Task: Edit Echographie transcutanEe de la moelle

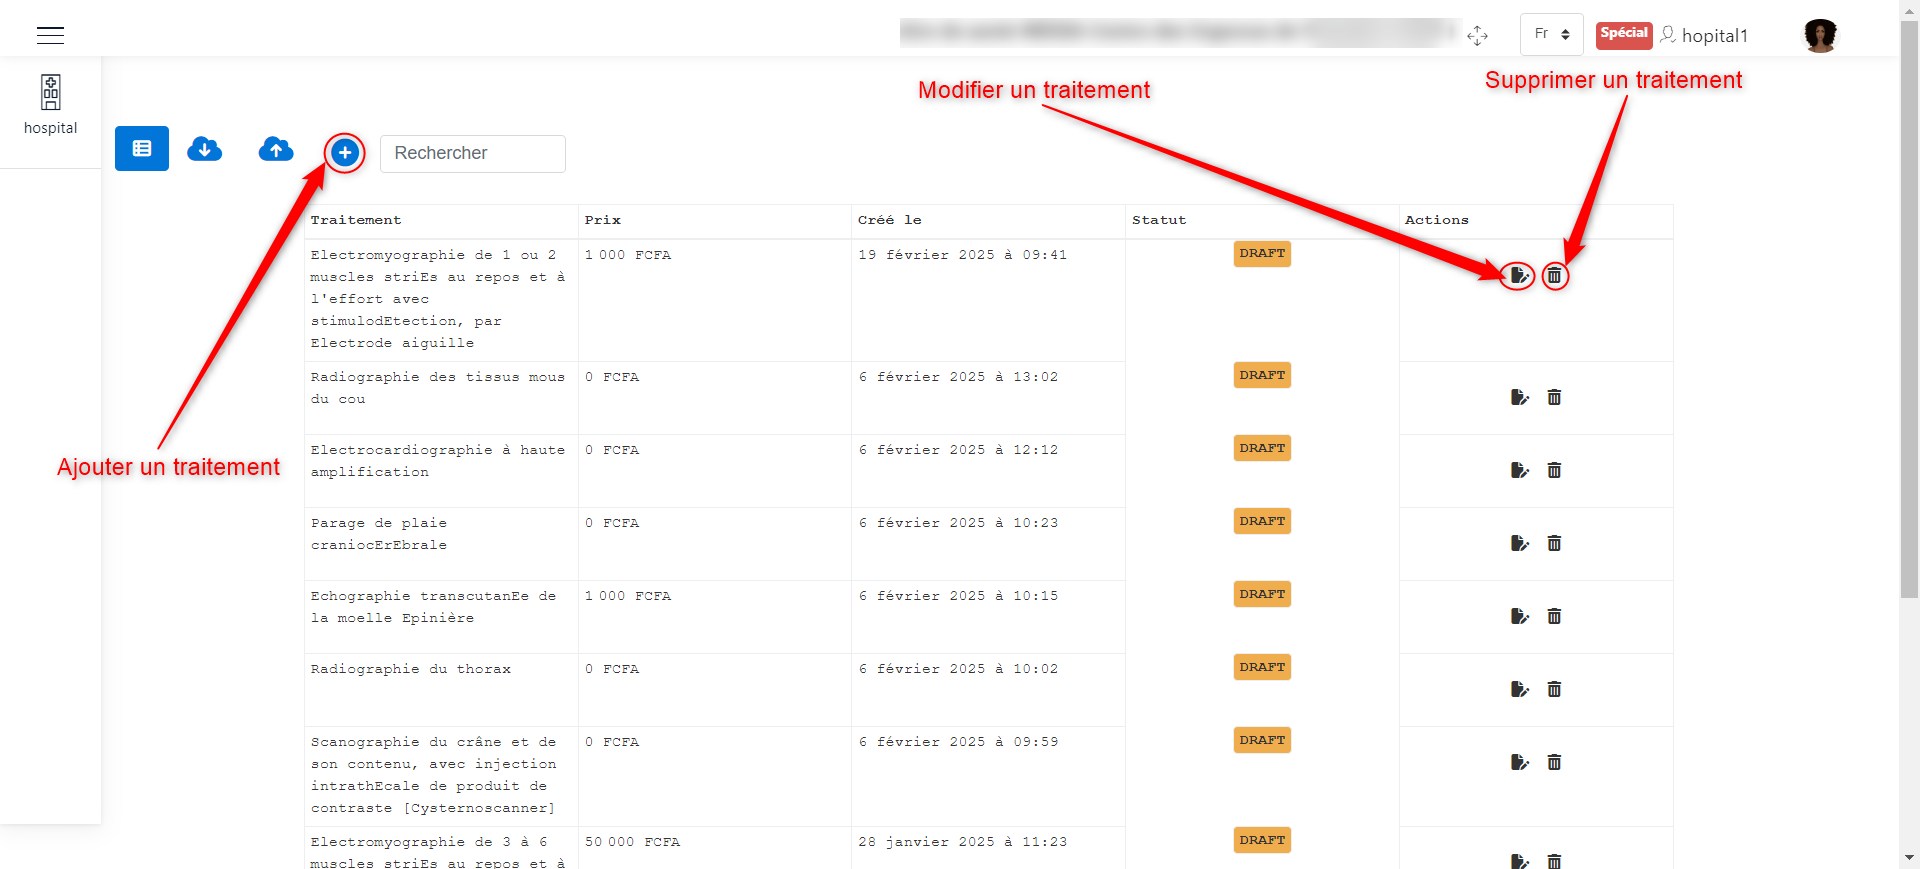Action: coord(1519,616)
